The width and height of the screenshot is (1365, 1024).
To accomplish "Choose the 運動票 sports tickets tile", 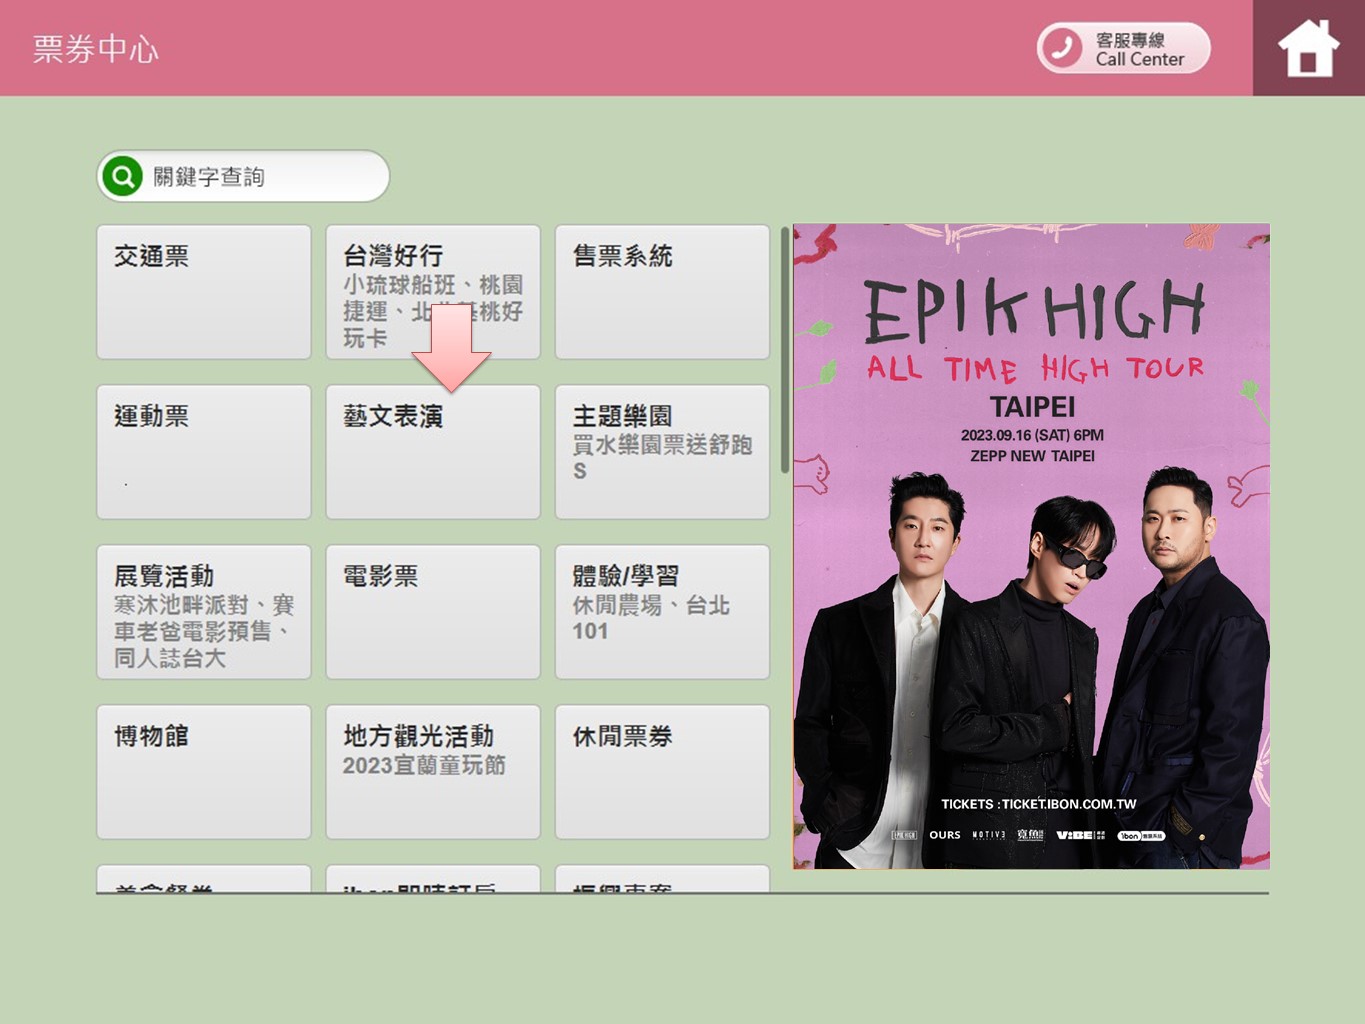I will tap(203, 452).
